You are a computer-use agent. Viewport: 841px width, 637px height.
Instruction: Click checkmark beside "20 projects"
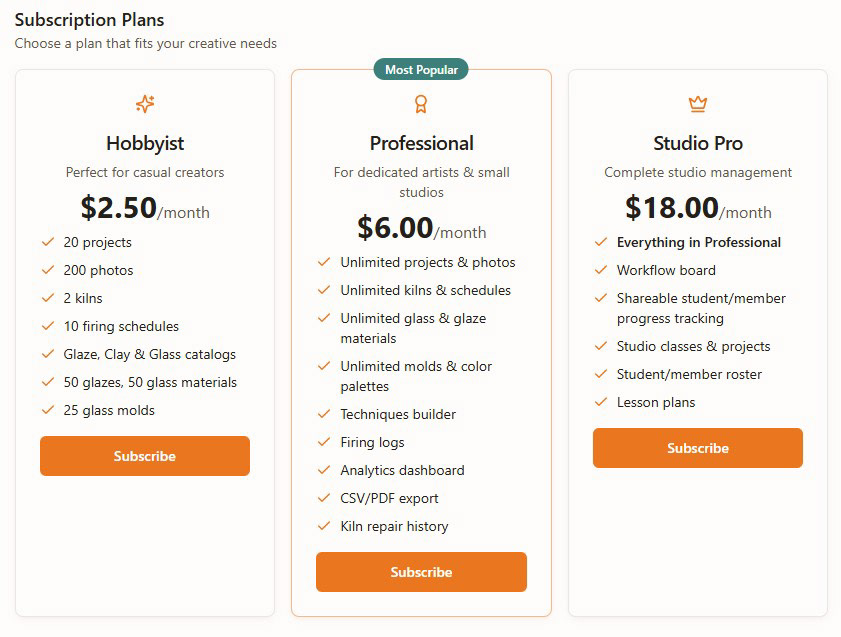48,242
